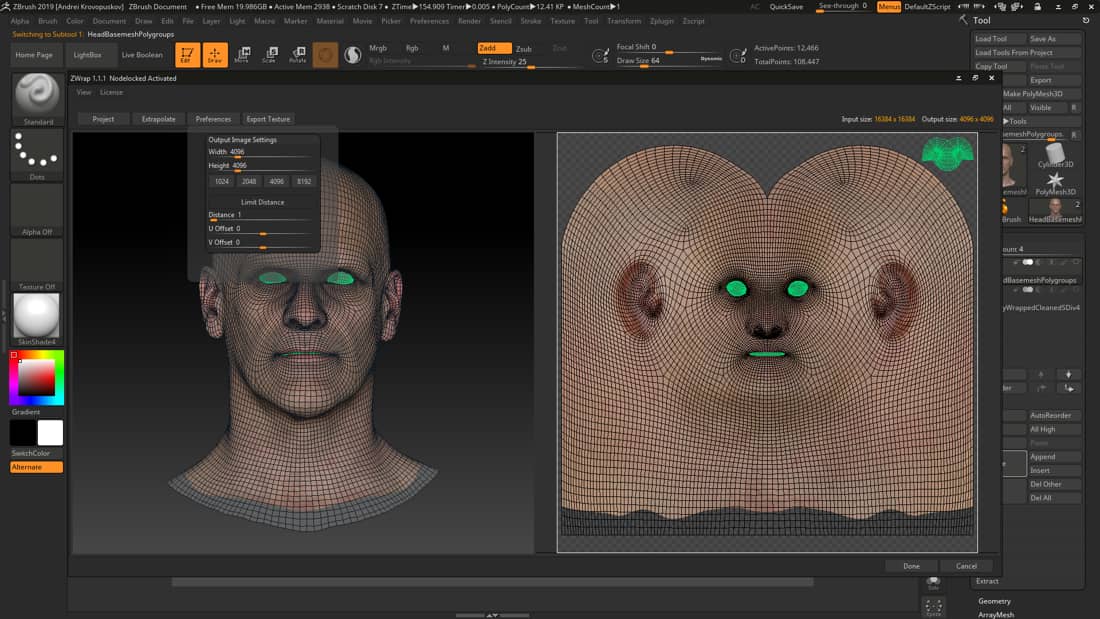
Task: Select the Scale gizmo button
Action: [270, 54]
